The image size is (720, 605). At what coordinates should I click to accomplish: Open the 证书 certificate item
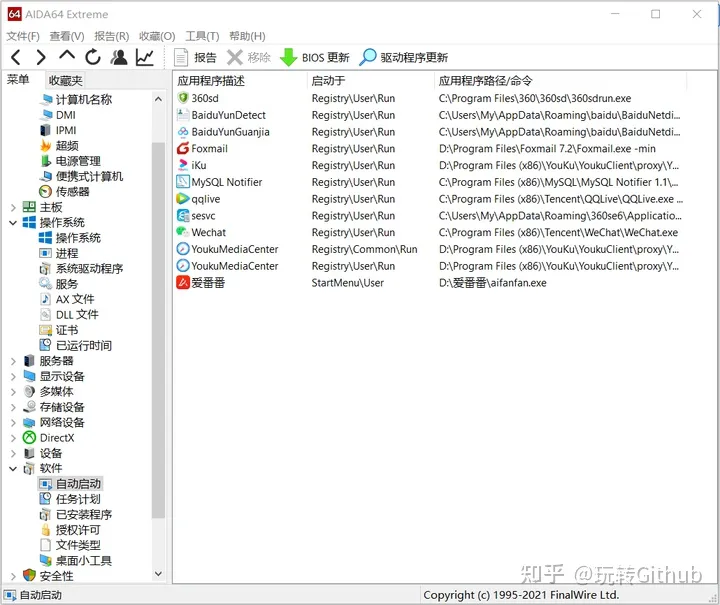[59, 330]
